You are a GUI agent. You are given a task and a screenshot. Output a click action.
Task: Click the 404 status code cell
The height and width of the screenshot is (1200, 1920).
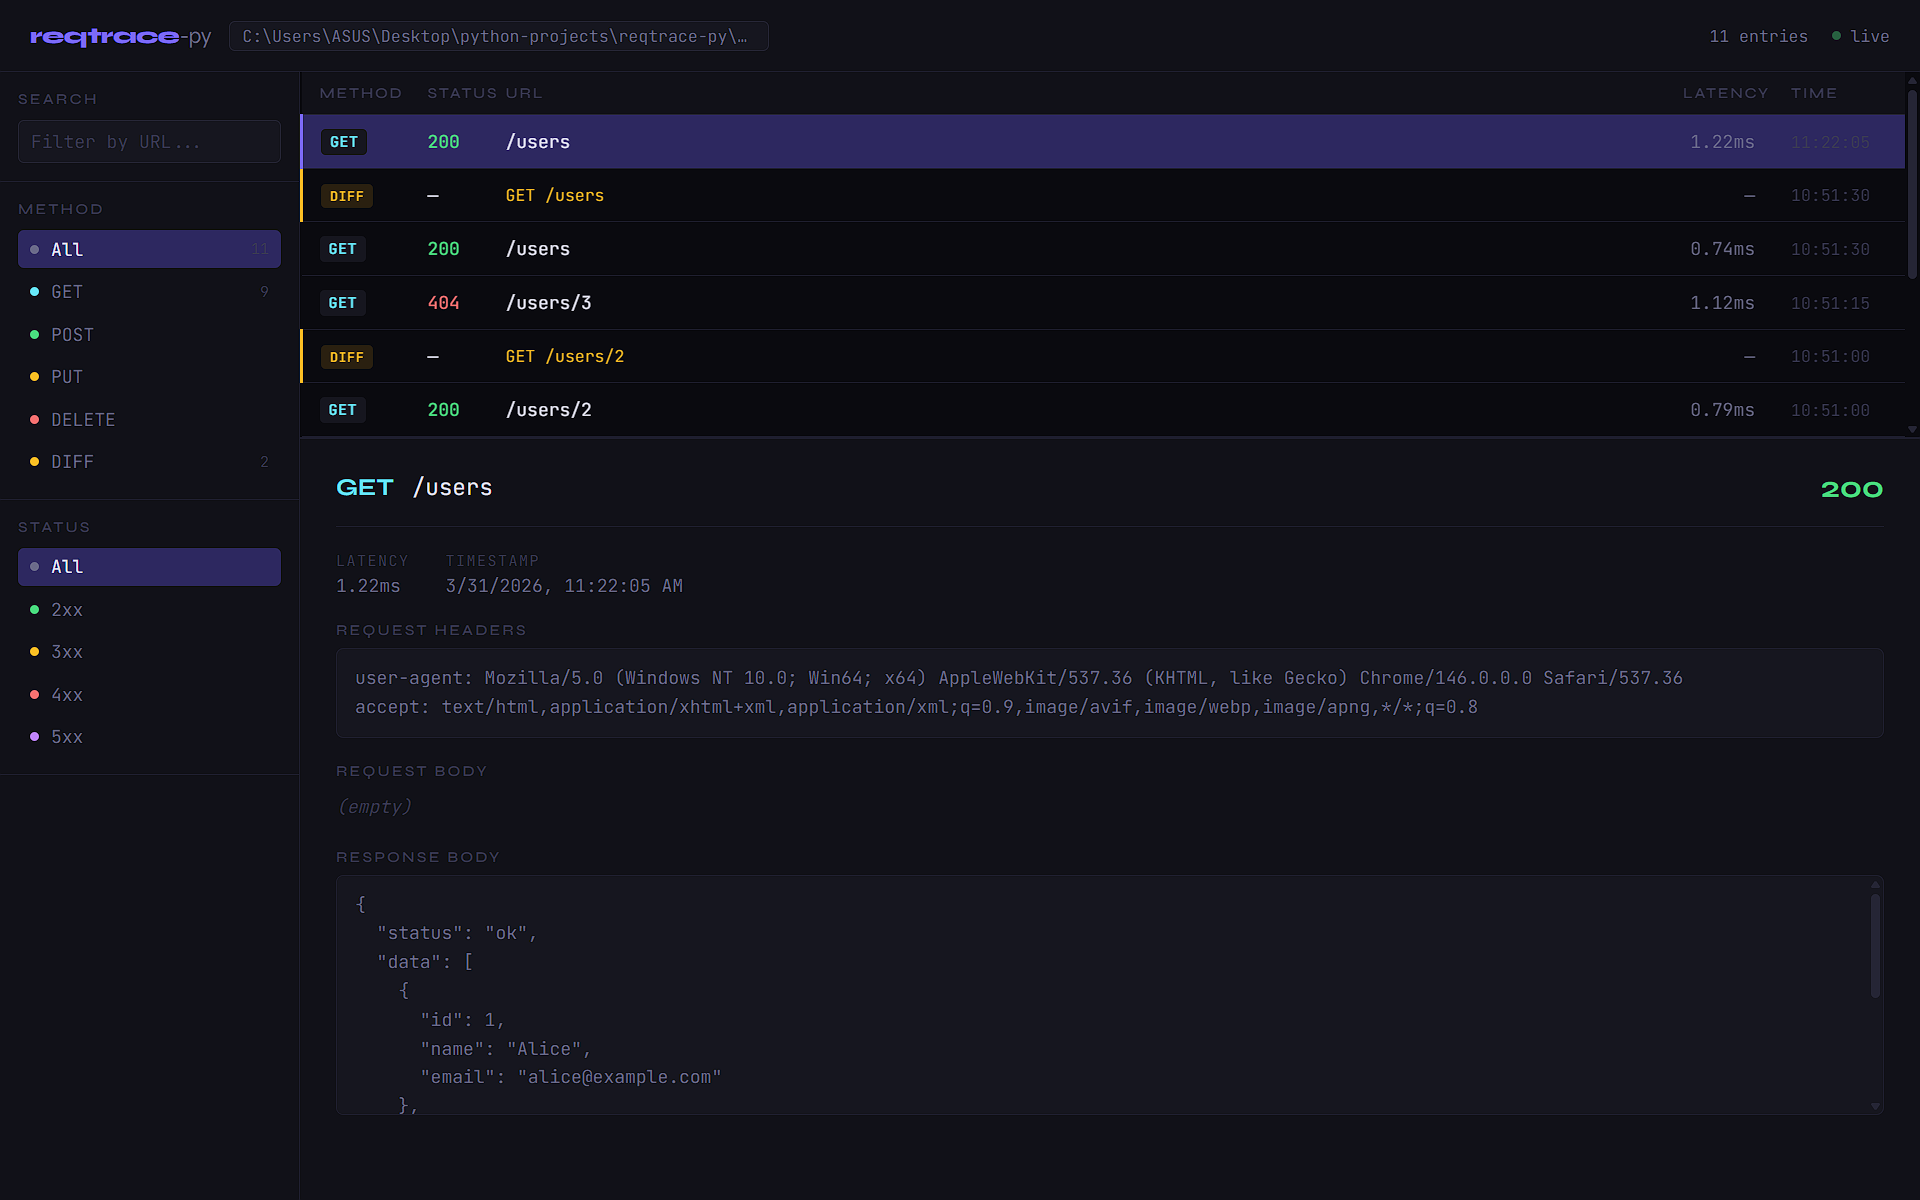click(443, 303)
